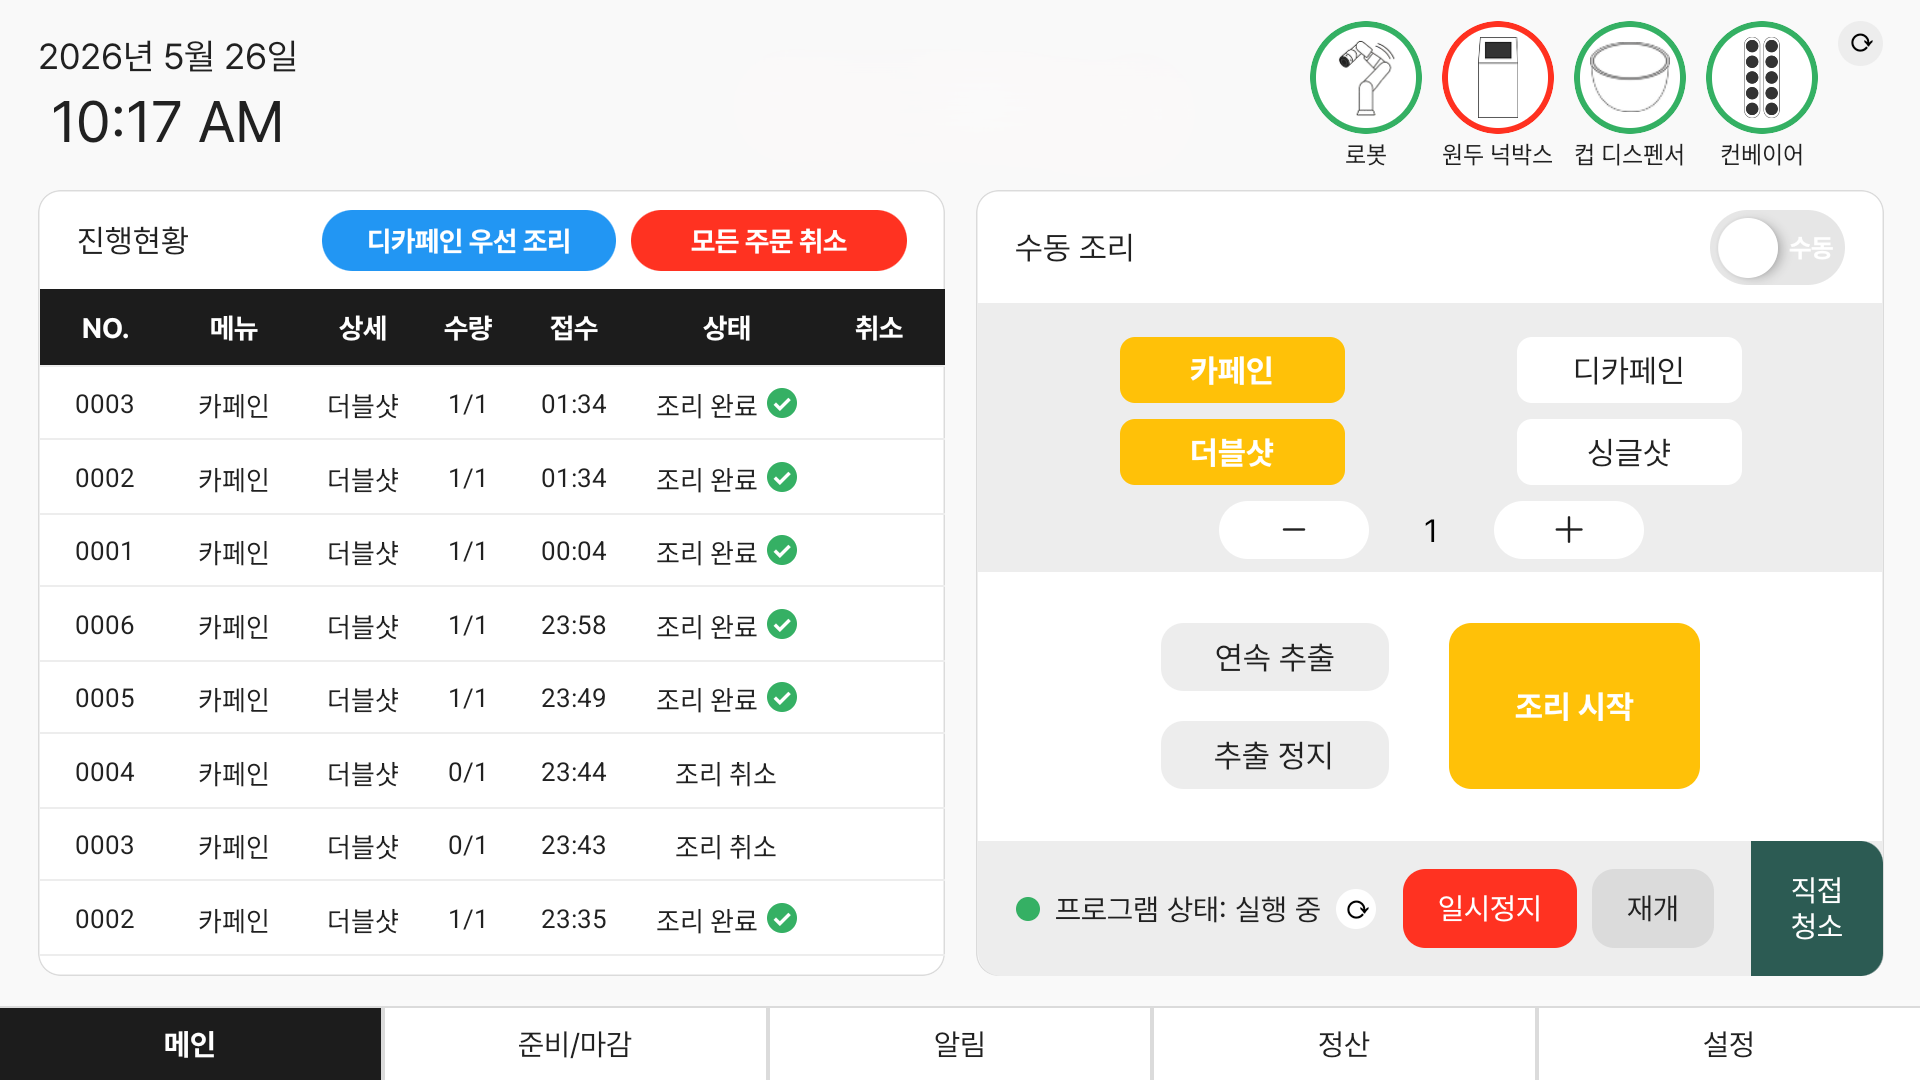Click the 23:58 received time cell
The width and height of the screenshot is (1920, 1080).
pos(574,625)
